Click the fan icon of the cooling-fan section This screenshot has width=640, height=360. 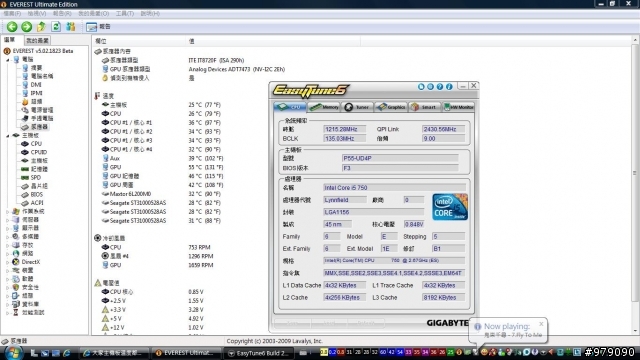(x=98, y=238)
